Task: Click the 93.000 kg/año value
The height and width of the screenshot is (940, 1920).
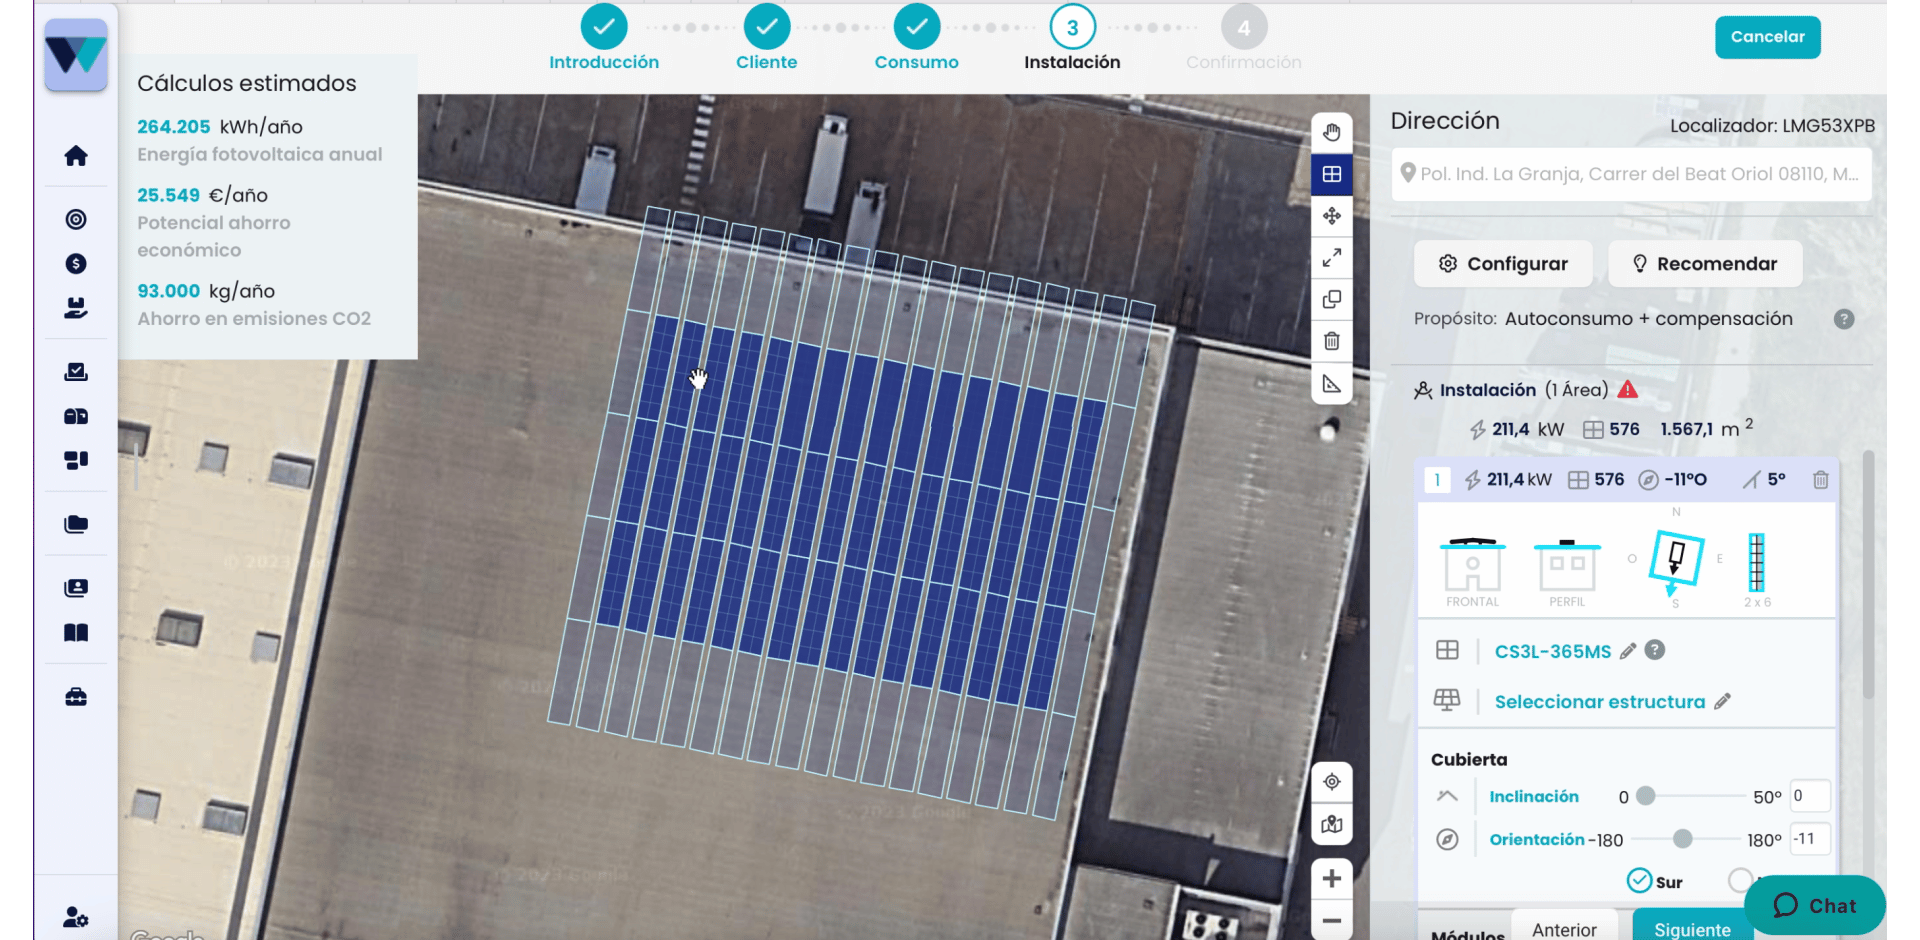Action: pyautogui.click(x=206, y=291)
